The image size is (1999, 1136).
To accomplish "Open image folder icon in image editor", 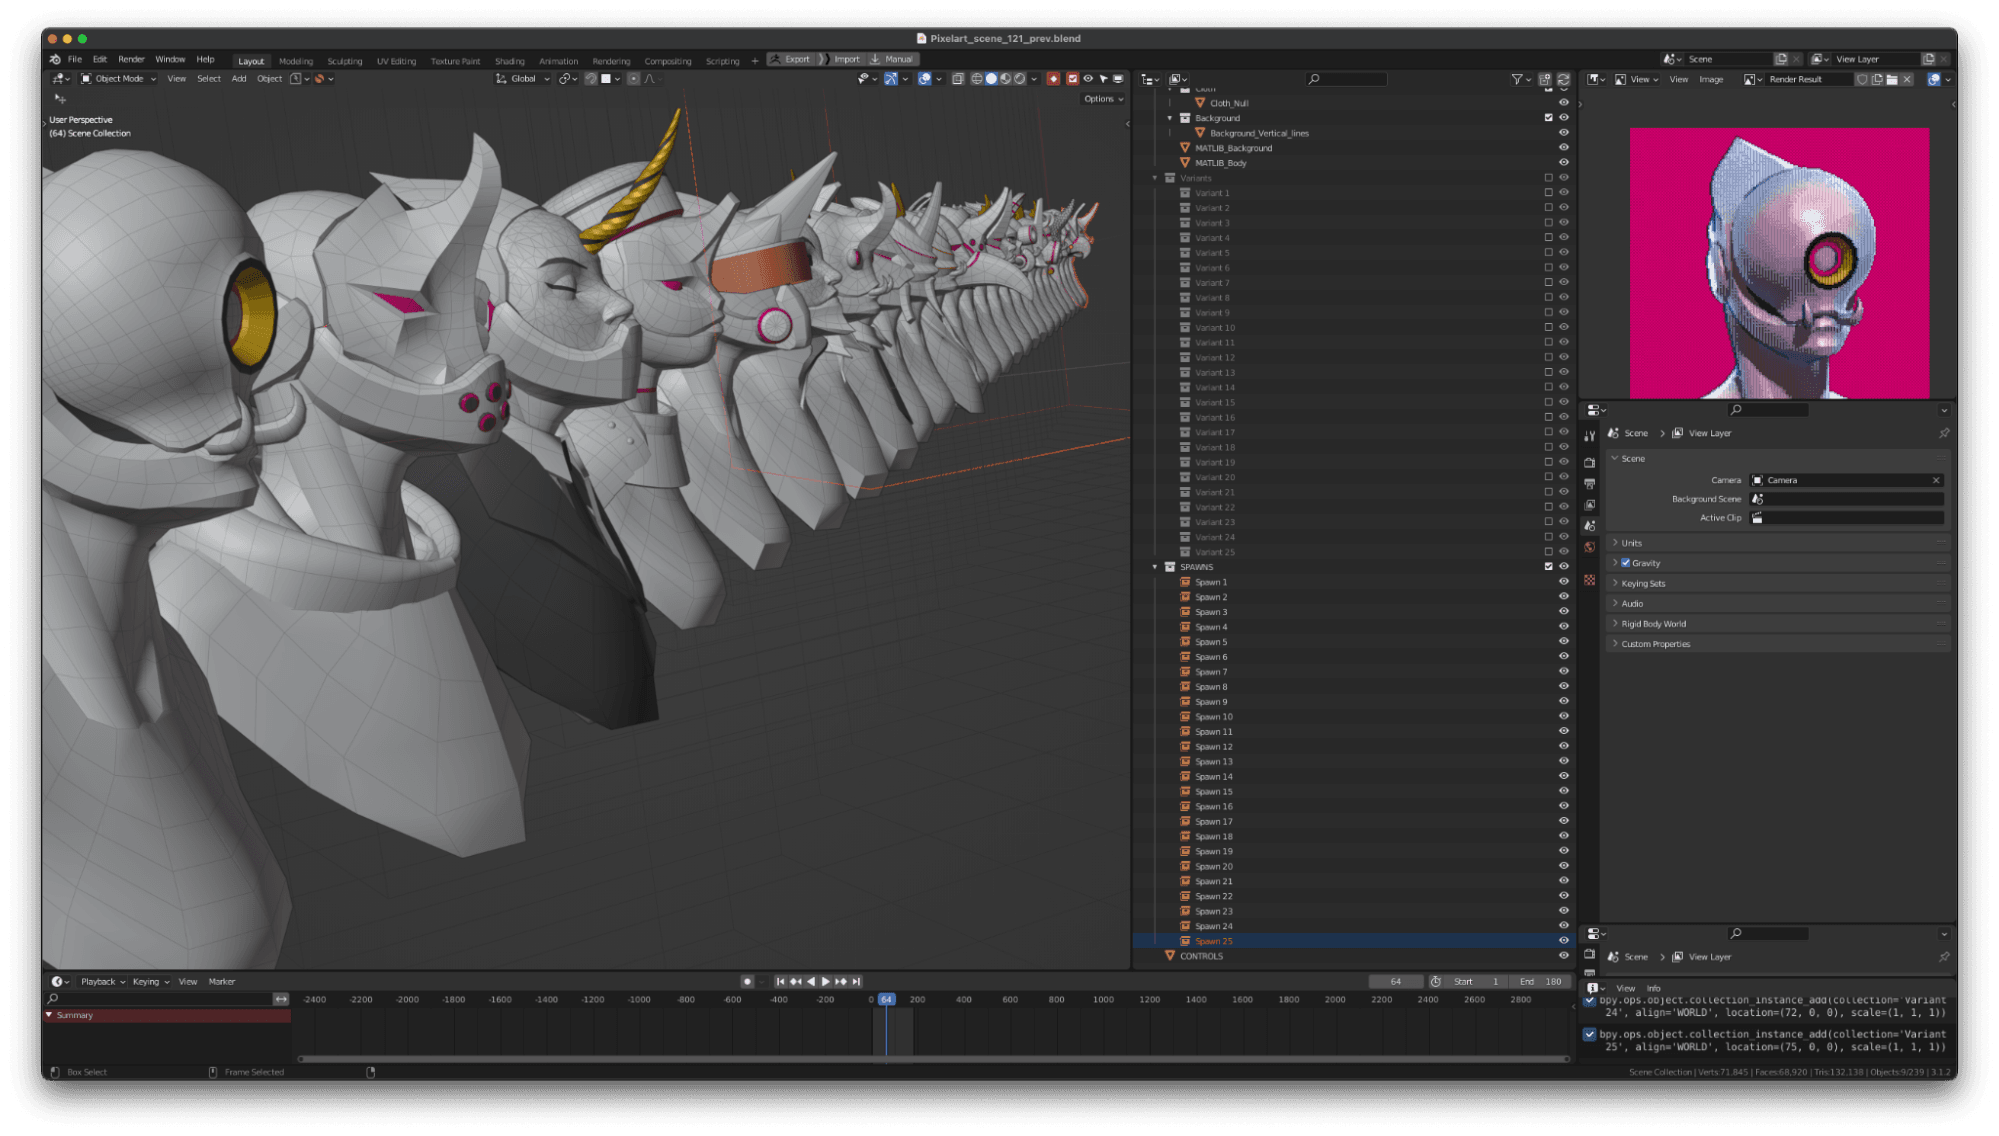I will (x=1892, y=79).
